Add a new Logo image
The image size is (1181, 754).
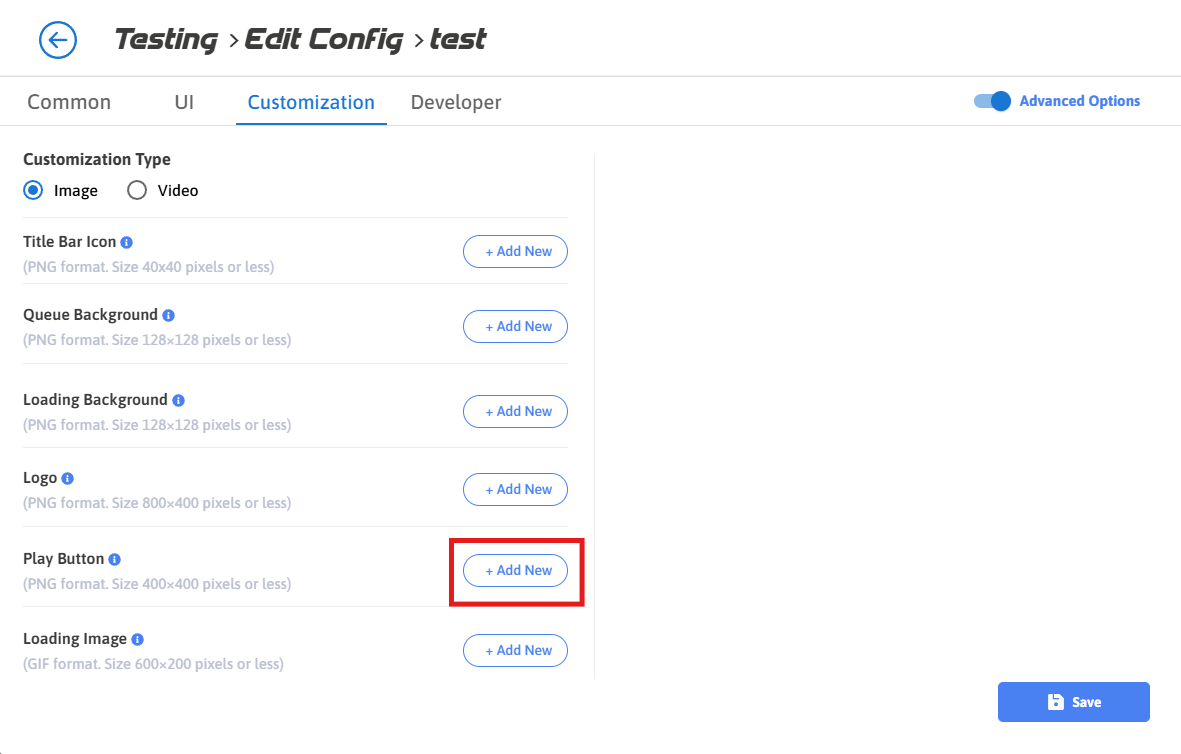click(515, 489)
